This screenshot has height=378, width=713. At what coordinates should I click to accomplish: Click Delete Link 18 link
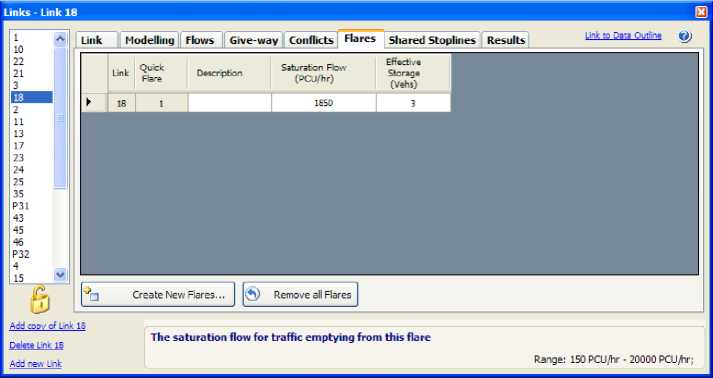[x=36, y=345]
